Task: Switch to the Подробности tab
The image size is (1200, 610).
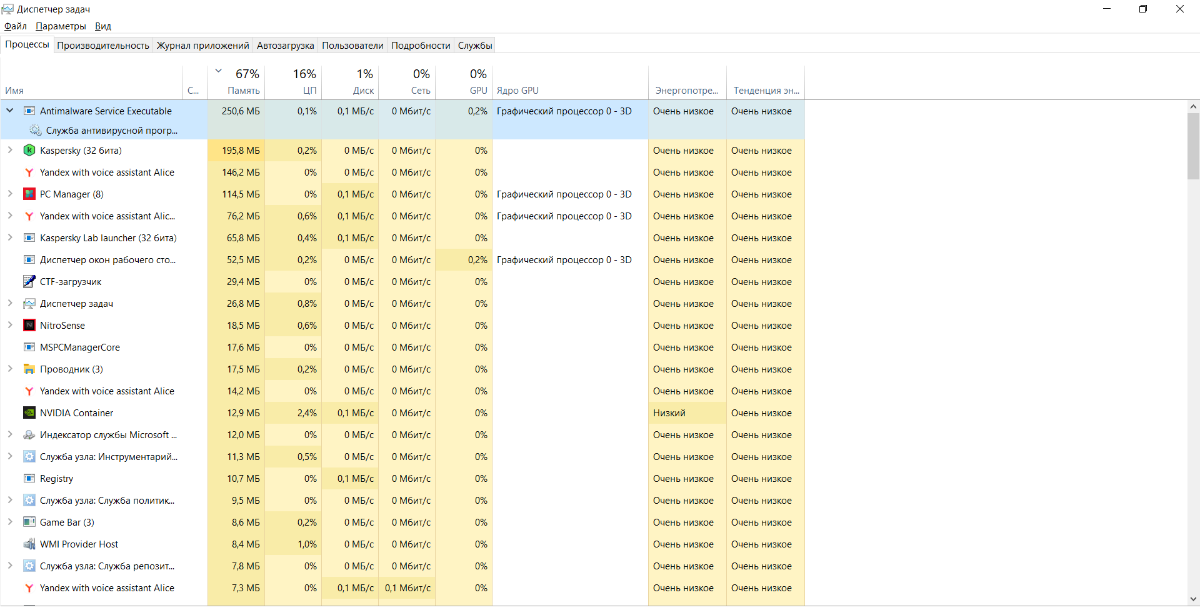Action: pyautogui.click(x=421, y=45)
